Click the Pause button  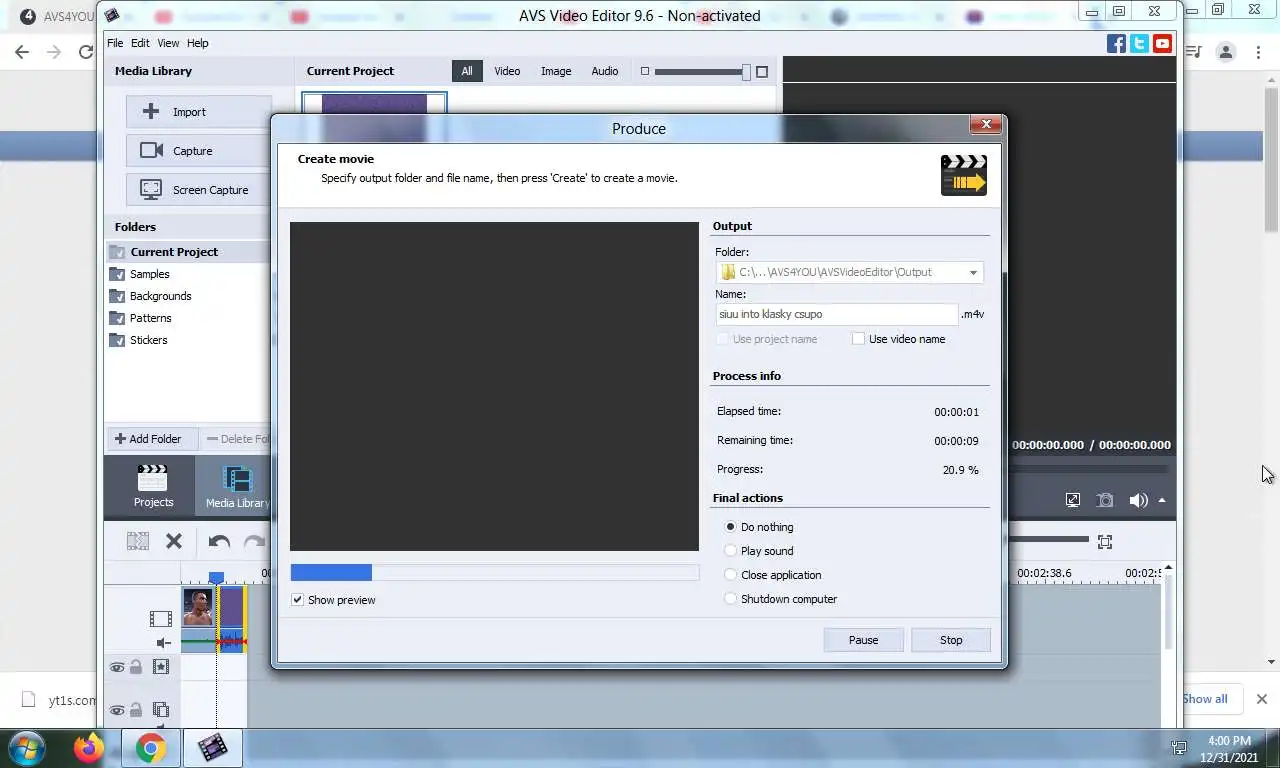863,640
